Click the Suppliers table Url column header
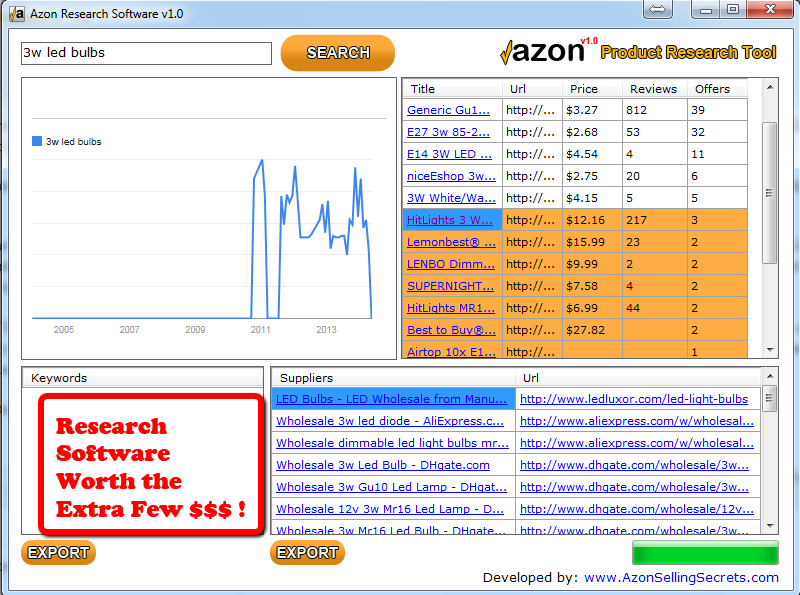The image size is (800, 595). [638, 378]
